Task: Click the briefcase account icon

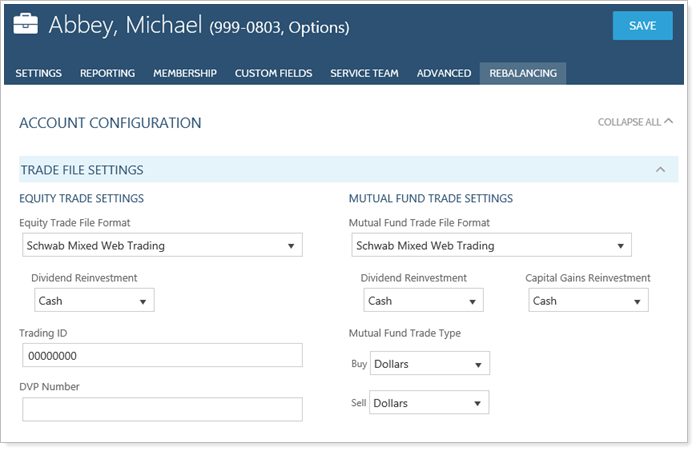Action: click(x=27, y=25)
